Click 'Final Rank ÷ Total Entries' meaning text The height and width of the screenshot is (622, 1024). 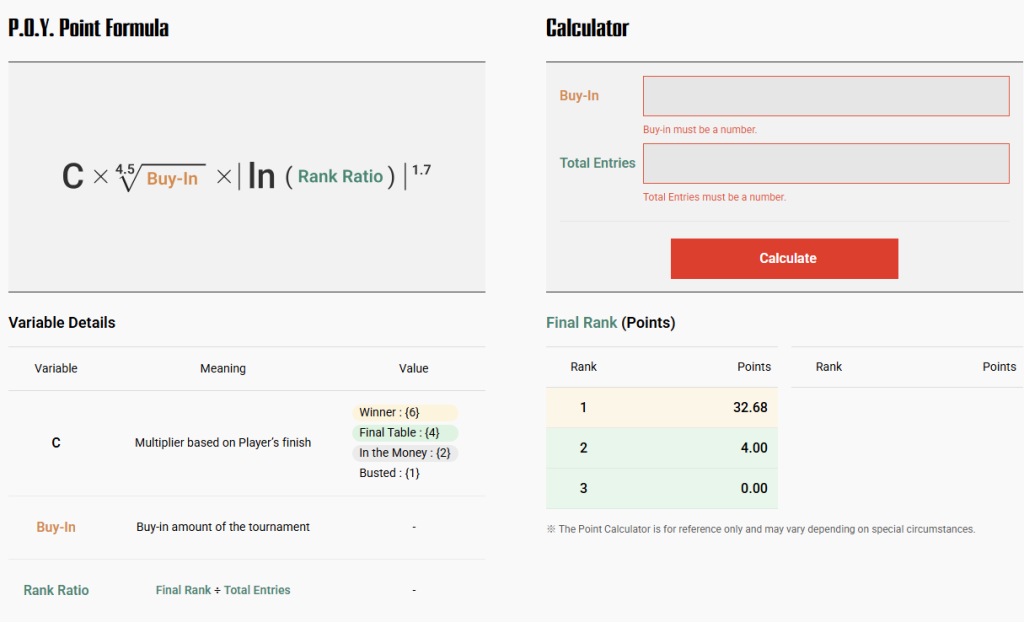(223, 590)
